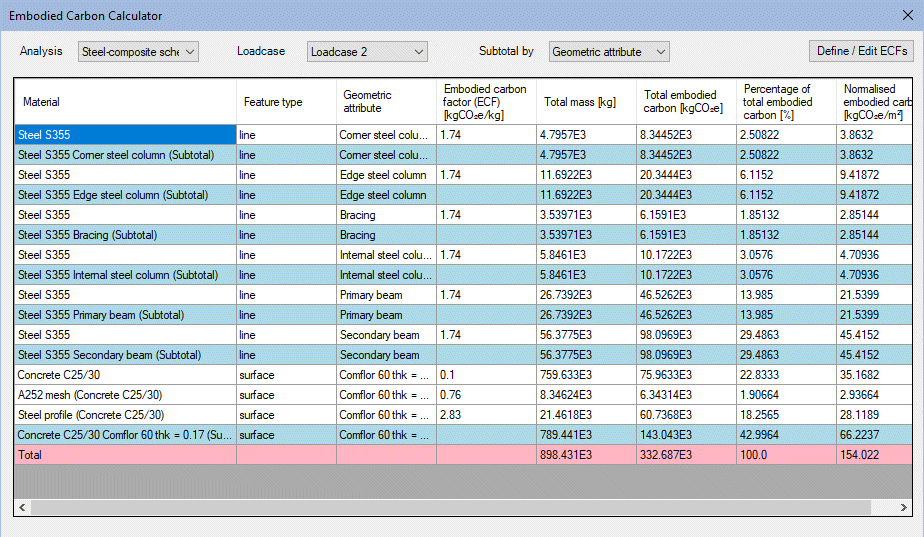Viewport: 924px width, 537px height.
Task: Select the A252 mesh (Concrete C25/30) row
Action: click(125, 395)
